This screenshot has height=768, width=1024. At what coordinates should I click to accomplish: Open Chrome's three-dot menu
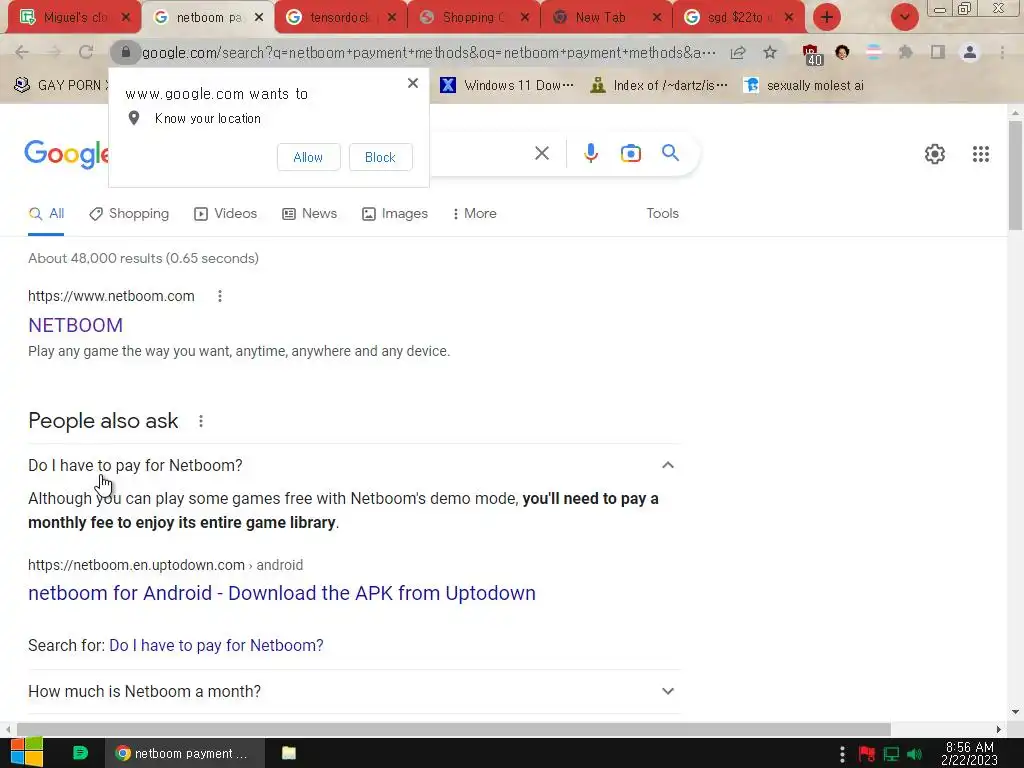pyautogui.click(x=1002, y=52)
